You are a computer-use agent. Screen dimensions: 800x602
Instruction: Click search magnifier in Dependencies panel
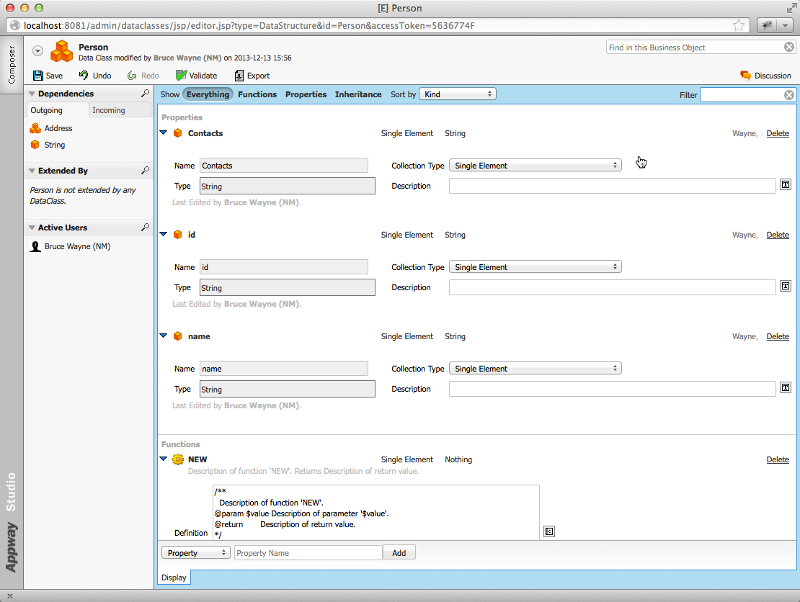(x=145, y=93)
